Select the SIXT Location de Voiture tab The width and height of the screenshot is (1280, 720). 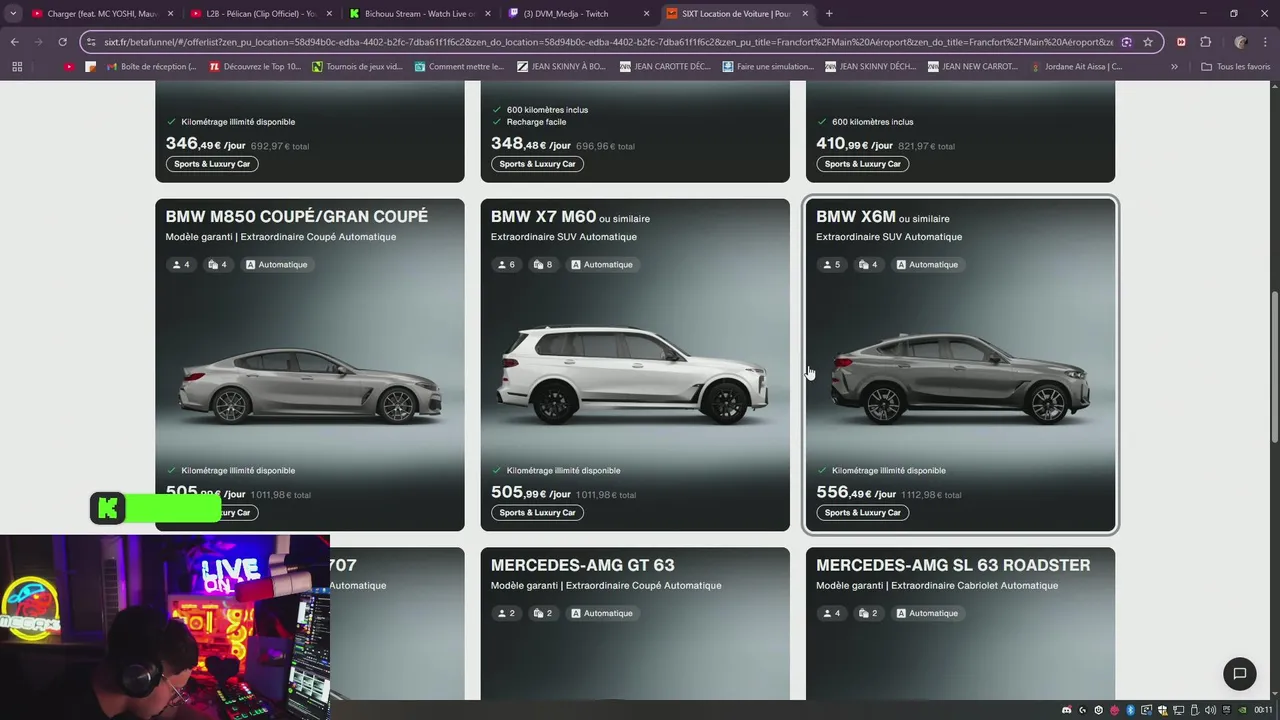(x=737, y=14)
